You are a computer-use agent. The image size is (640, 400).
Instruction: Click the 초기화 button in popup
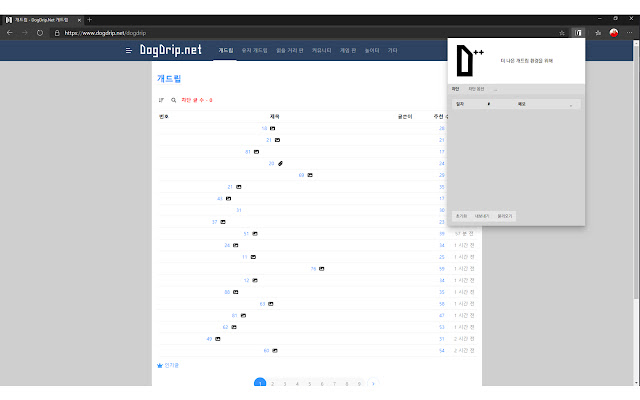click(x=461, y=216)
